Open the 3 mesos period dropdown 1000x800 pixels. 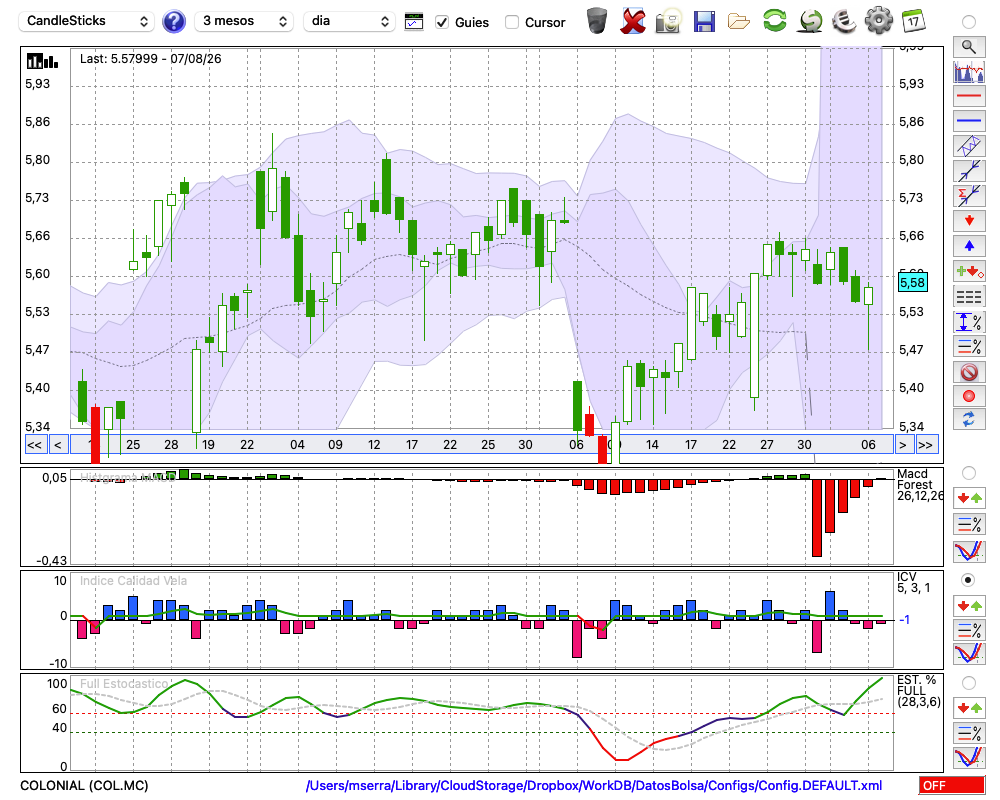pyautogui.click(x=244, y=21)
